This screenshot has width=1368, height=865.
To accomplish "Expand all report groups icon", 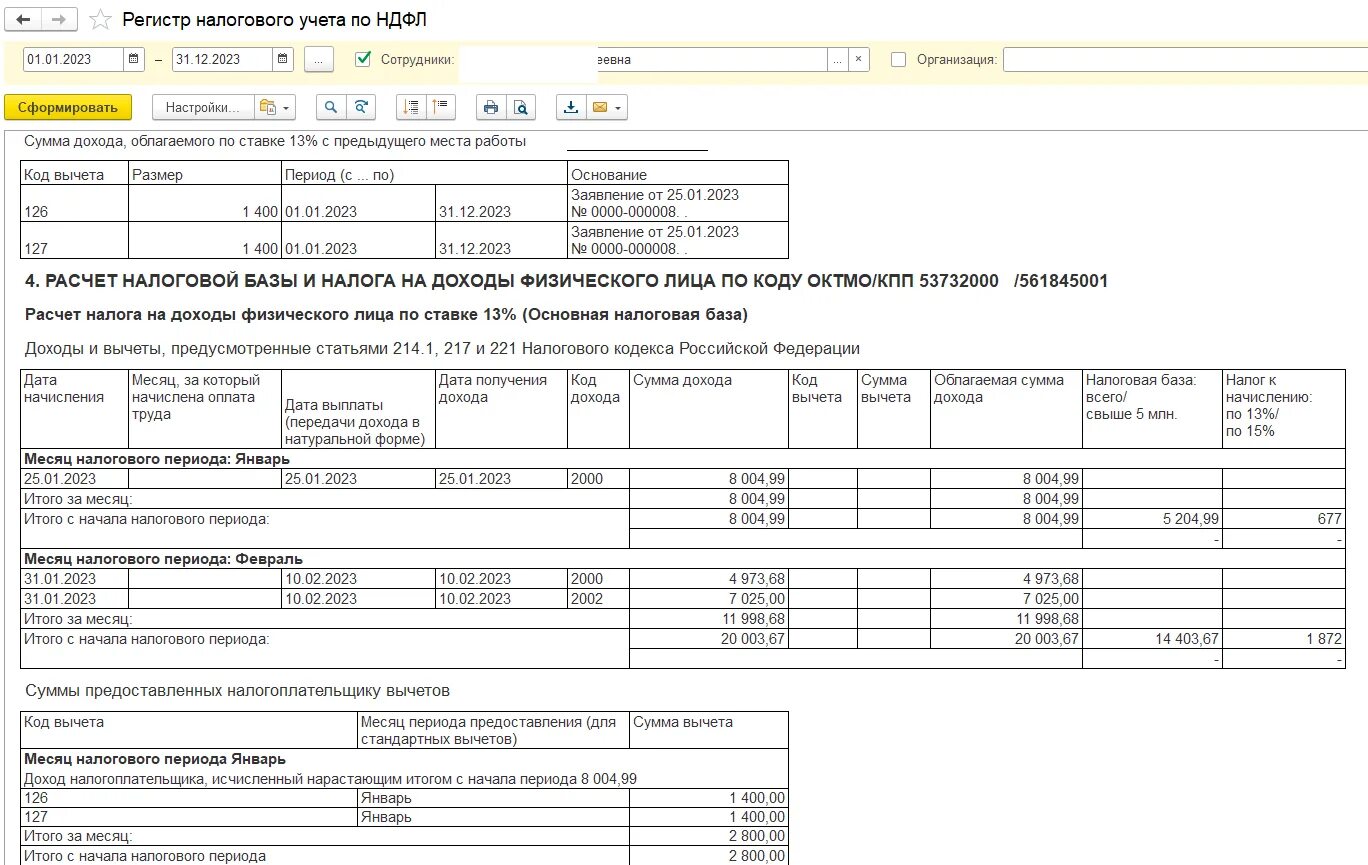I will (440, 107).
